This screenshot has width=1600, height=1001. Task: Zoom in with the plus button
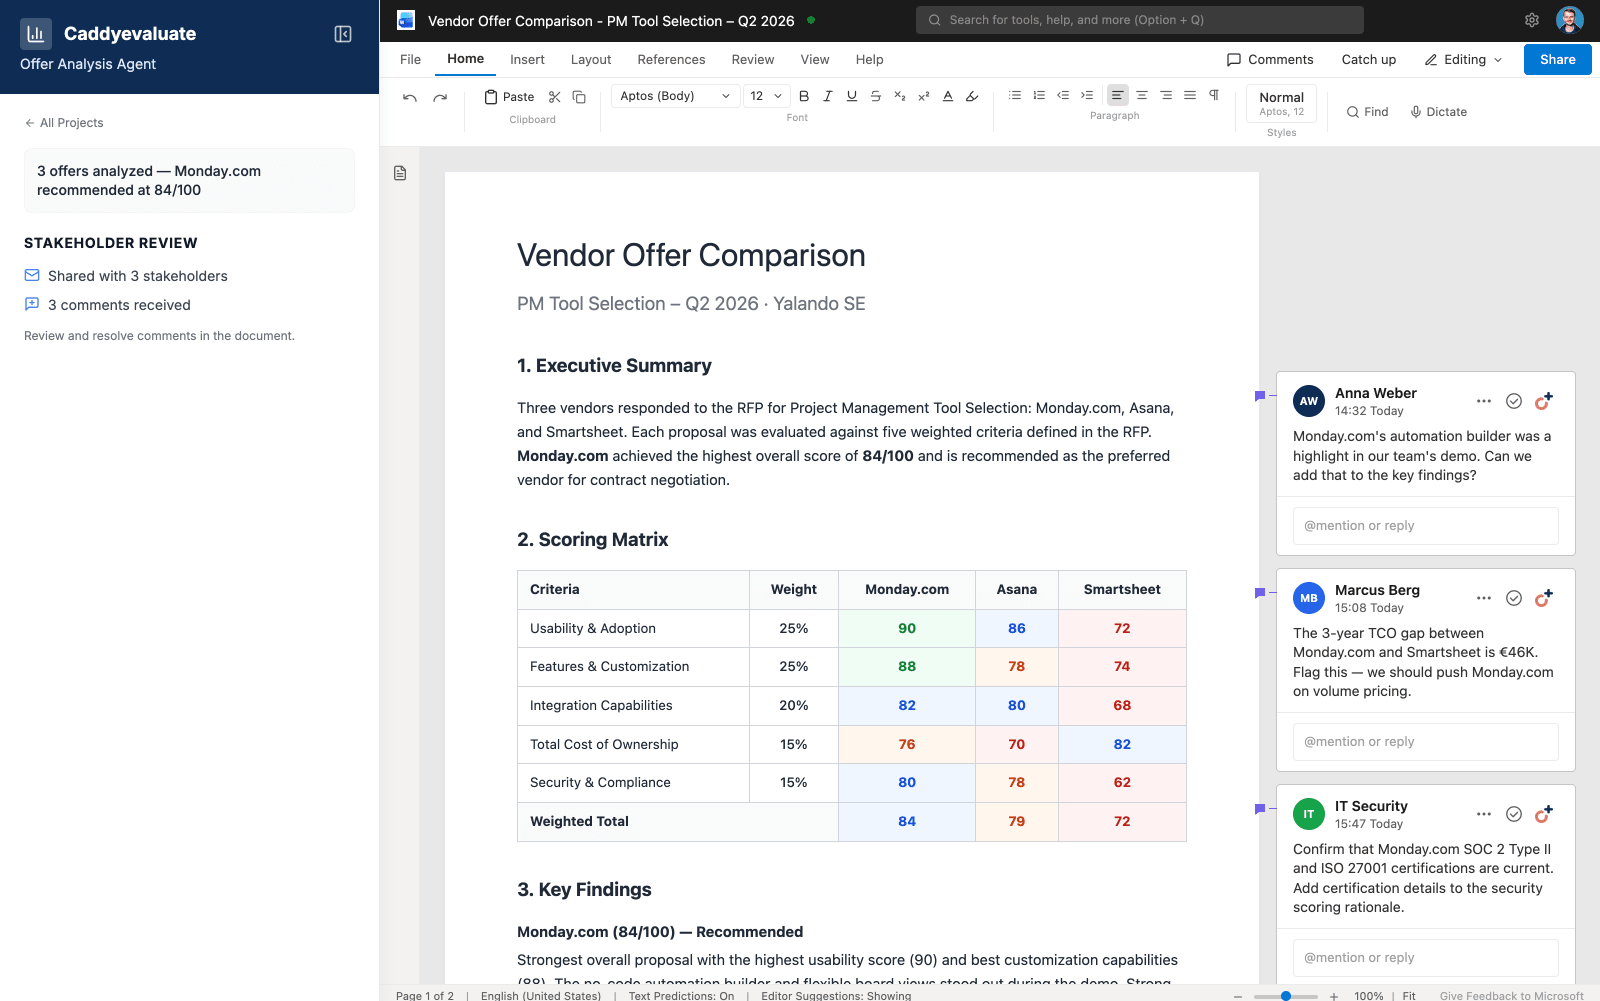(x=1333, y=996)
